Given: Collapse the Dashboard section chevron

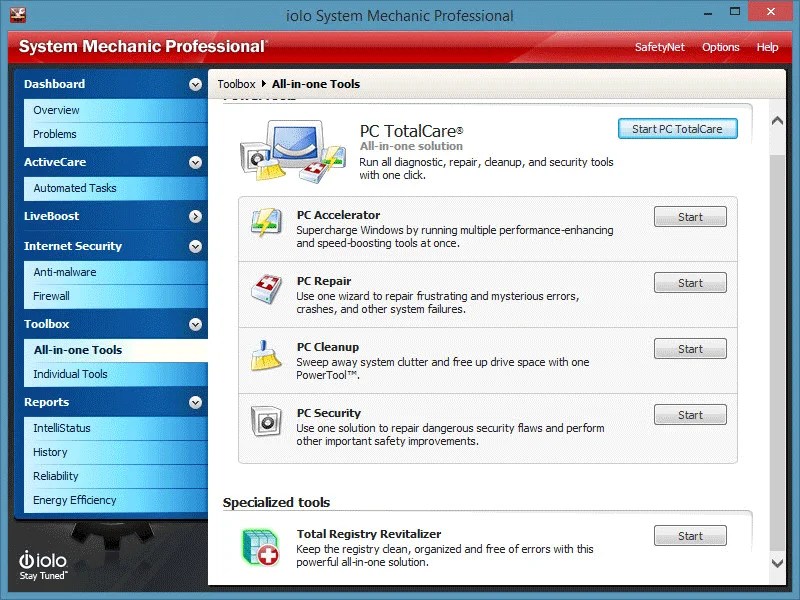Looking at the screenshot, I should click(195, 84).
